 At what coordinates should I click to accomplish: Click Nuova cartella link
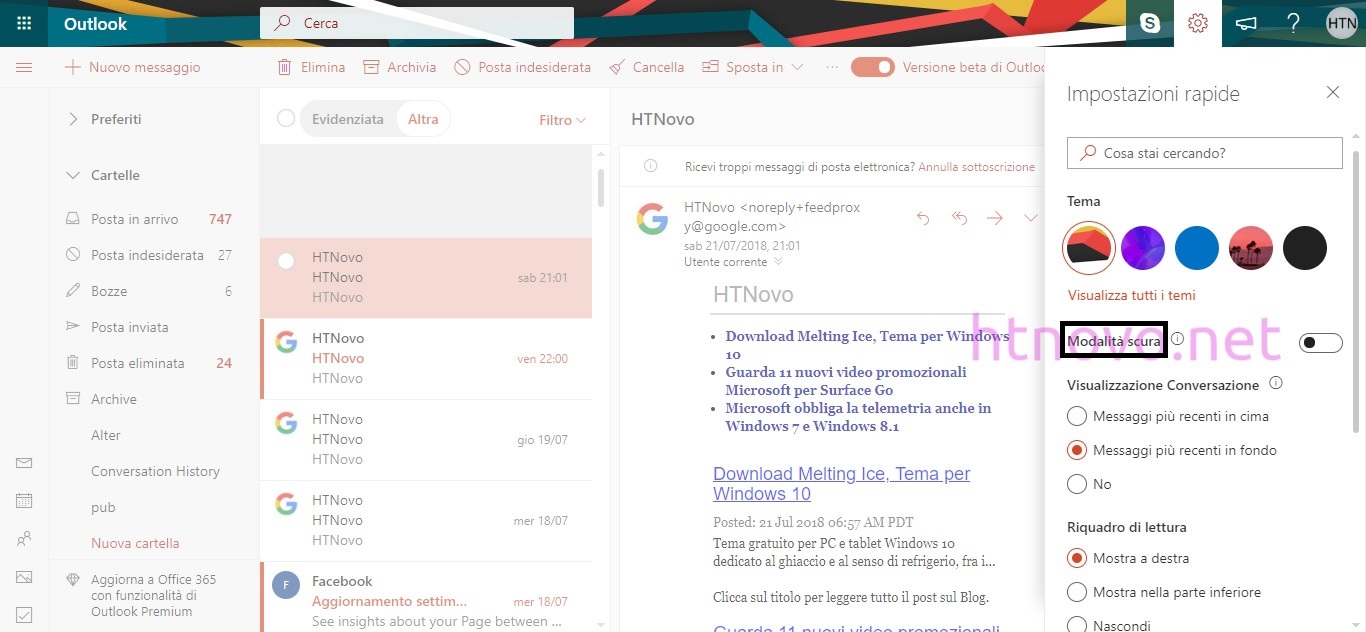135,543
